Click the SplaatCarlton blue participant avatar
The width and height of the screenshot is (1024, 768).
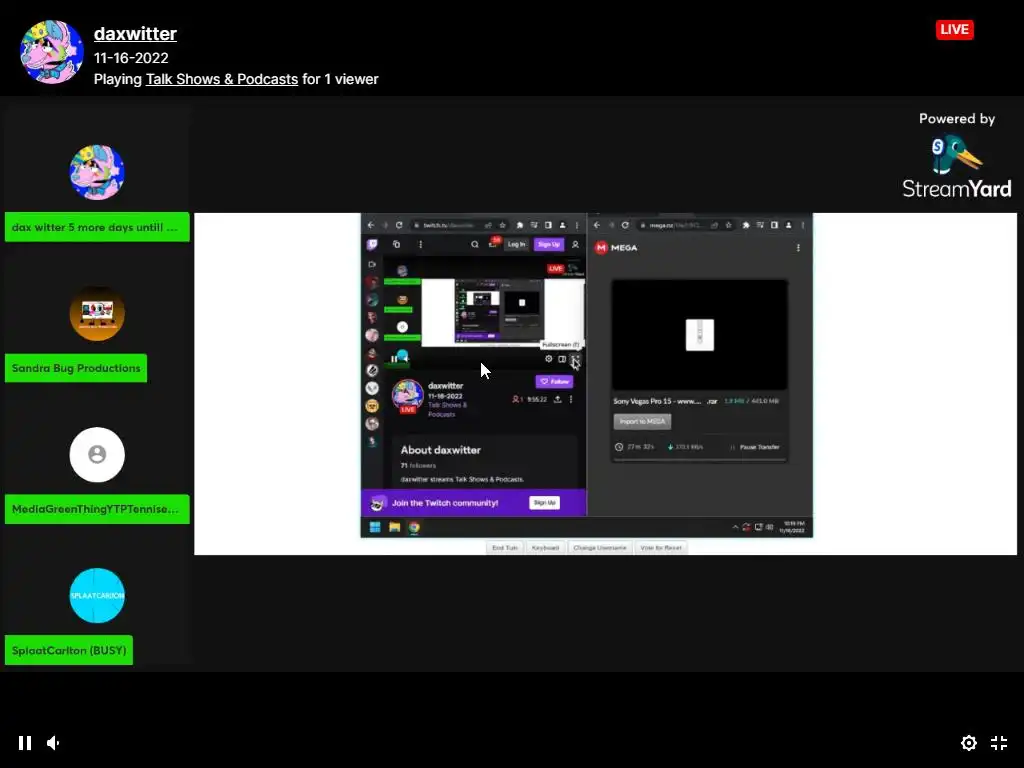click(97, 596)
